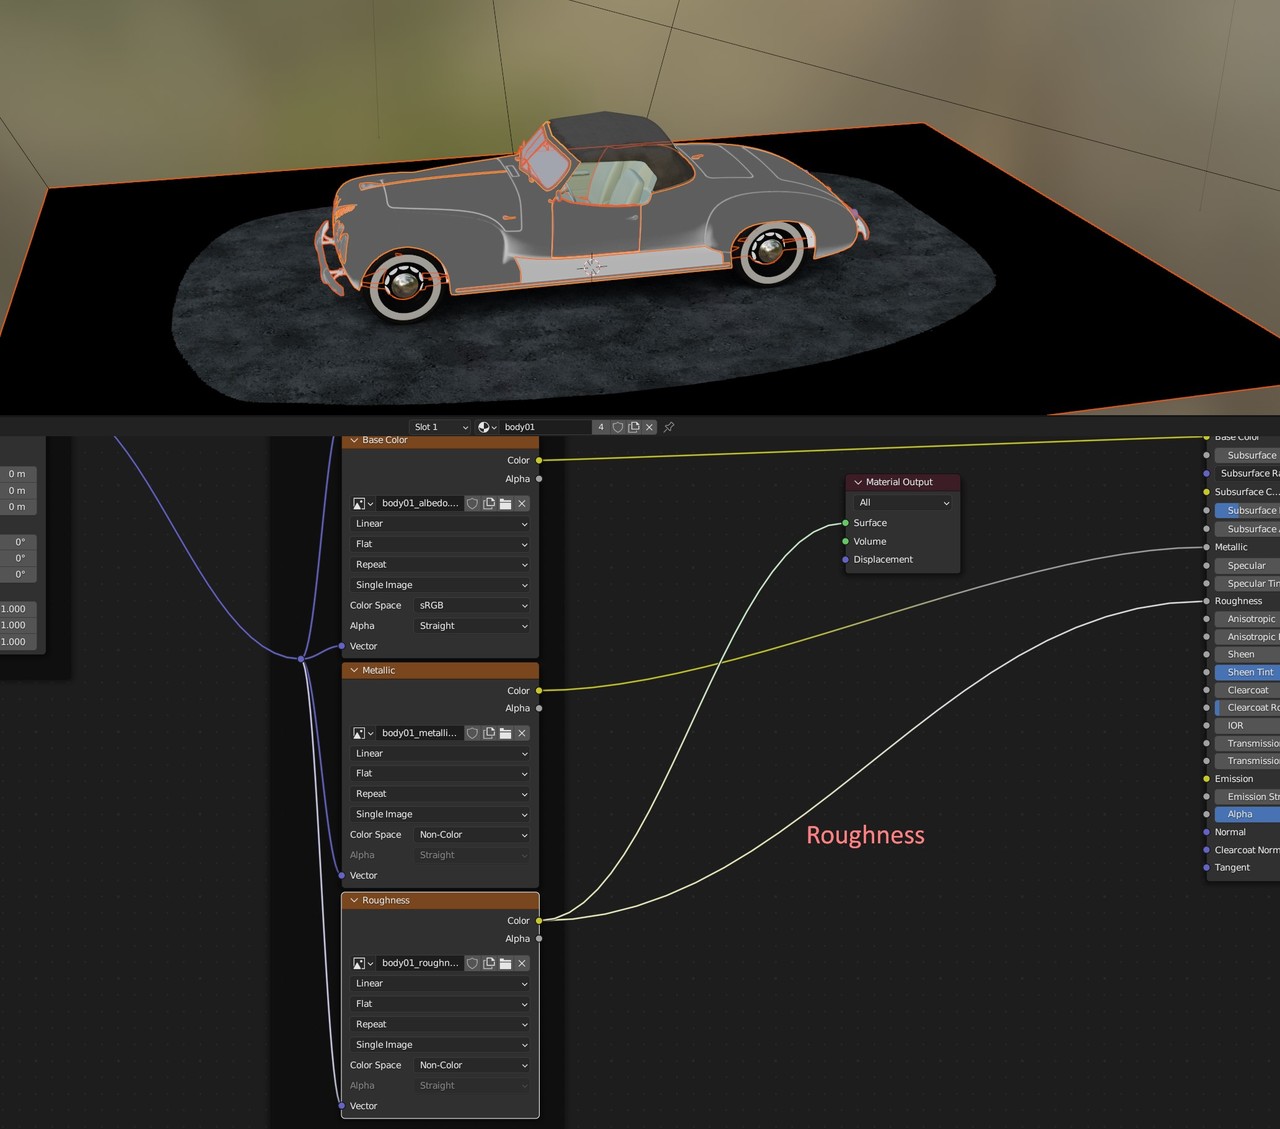Unlink body01_metallic image with X icon

[522, 733]
